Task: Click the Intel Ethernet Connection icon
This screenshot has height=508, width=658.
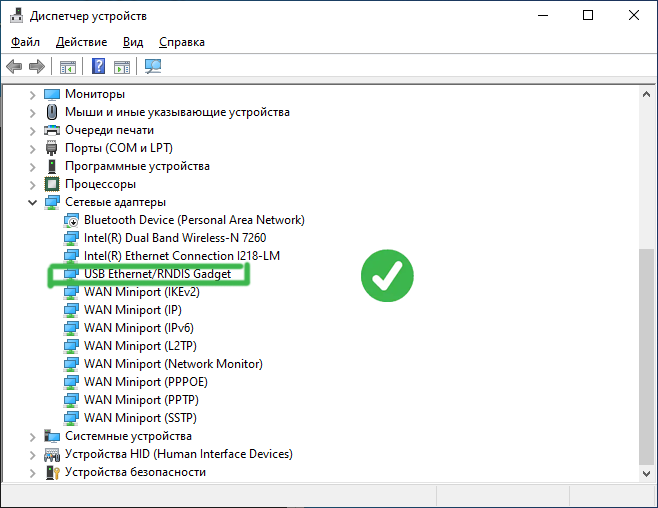Action: coord(71,256)
